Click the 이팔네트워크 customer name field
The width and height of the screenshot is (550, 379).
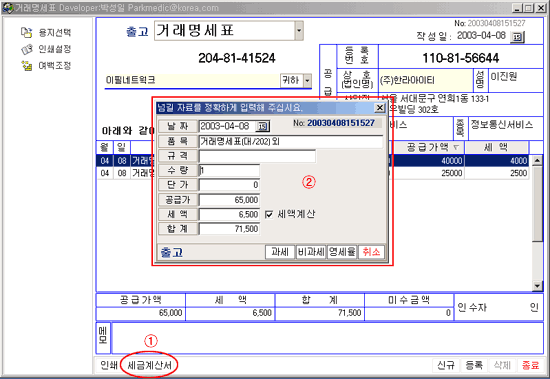pyautogui.click(x=192, y=81)
